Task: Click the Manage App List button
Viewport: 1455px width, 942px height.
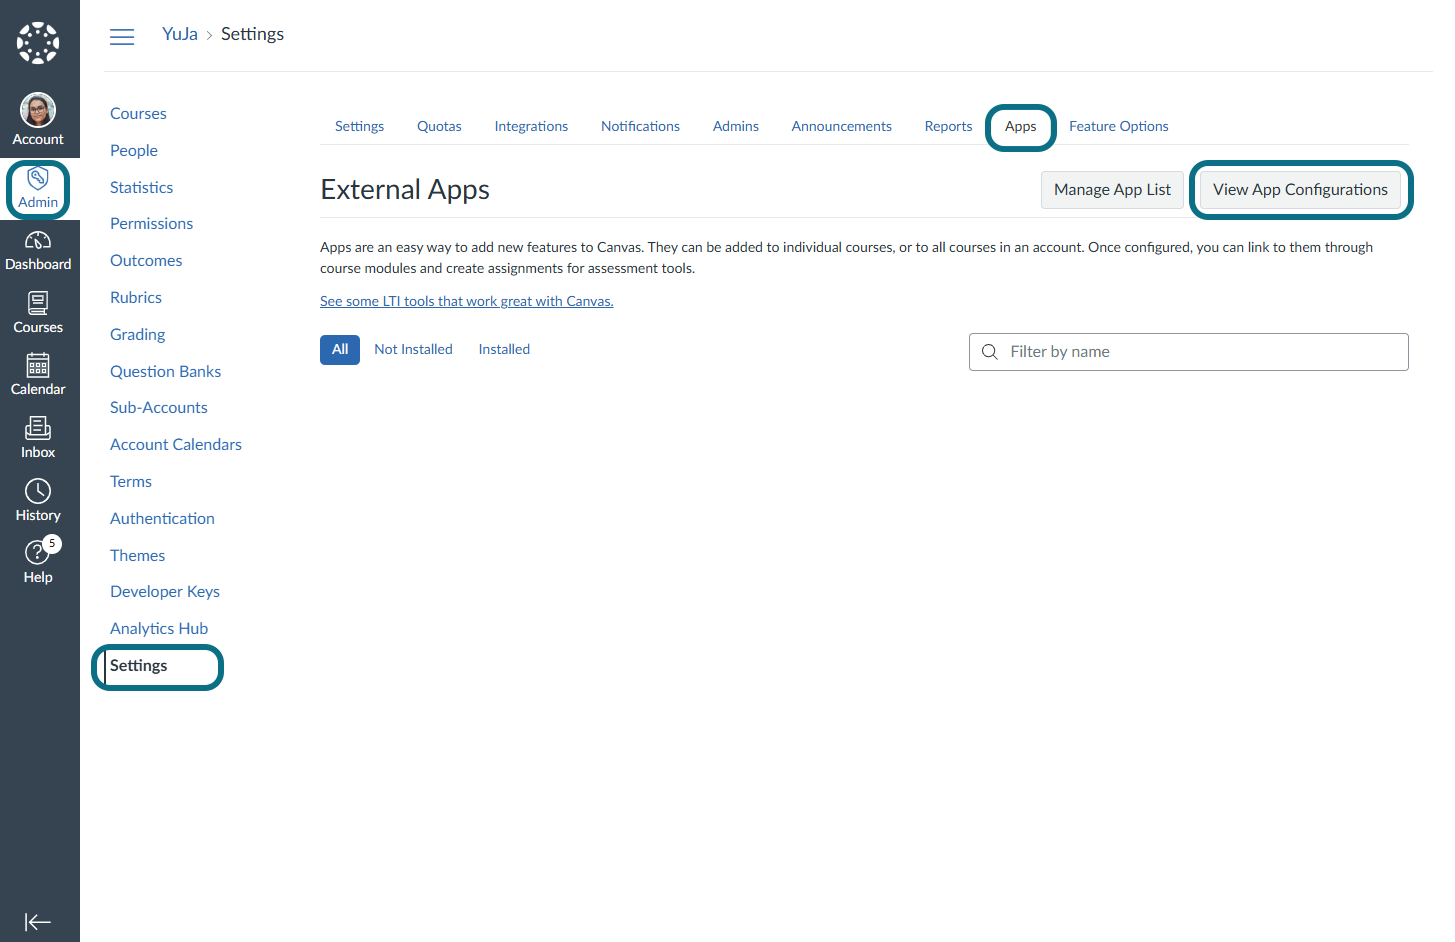Action: (x=1112, y=190)
